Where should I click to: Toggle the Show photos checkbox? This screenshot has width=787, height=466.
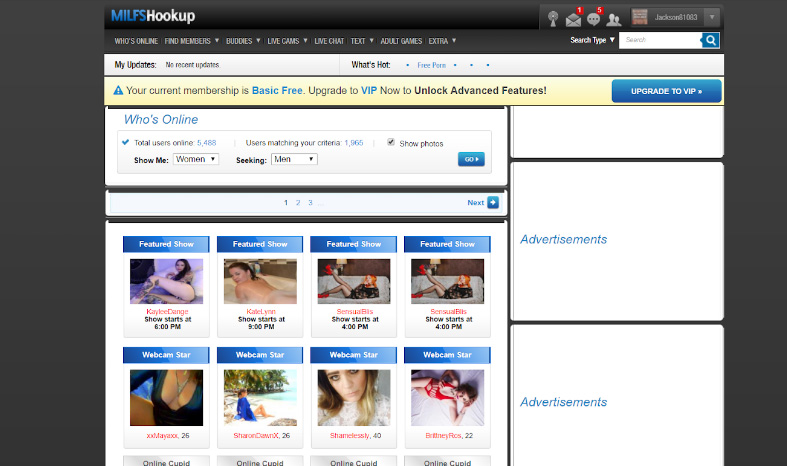(x=390, y=142)
